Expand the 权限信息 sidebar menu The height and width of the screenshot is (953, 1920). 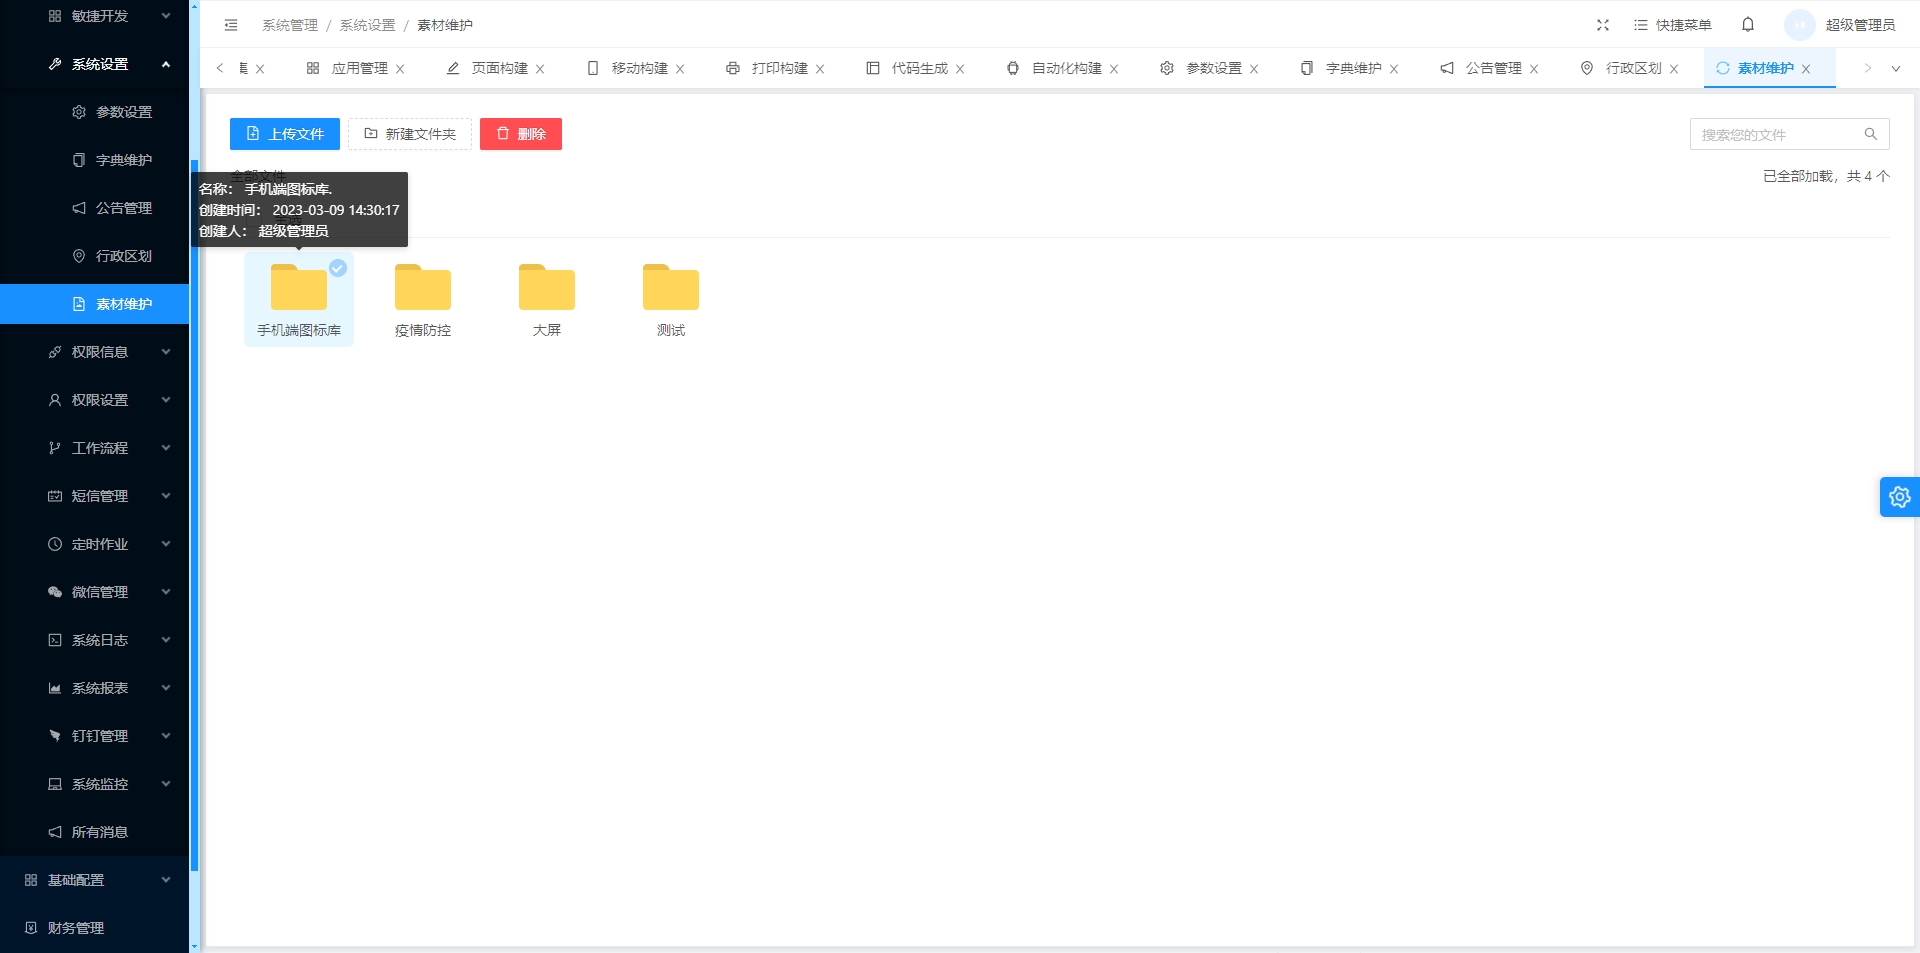coord(100,352)
